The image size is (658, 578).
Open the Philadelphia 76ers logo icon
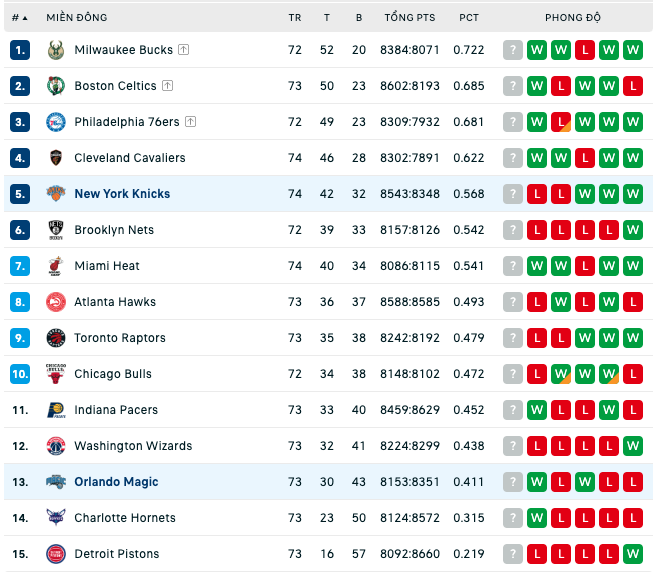(56, 122)
